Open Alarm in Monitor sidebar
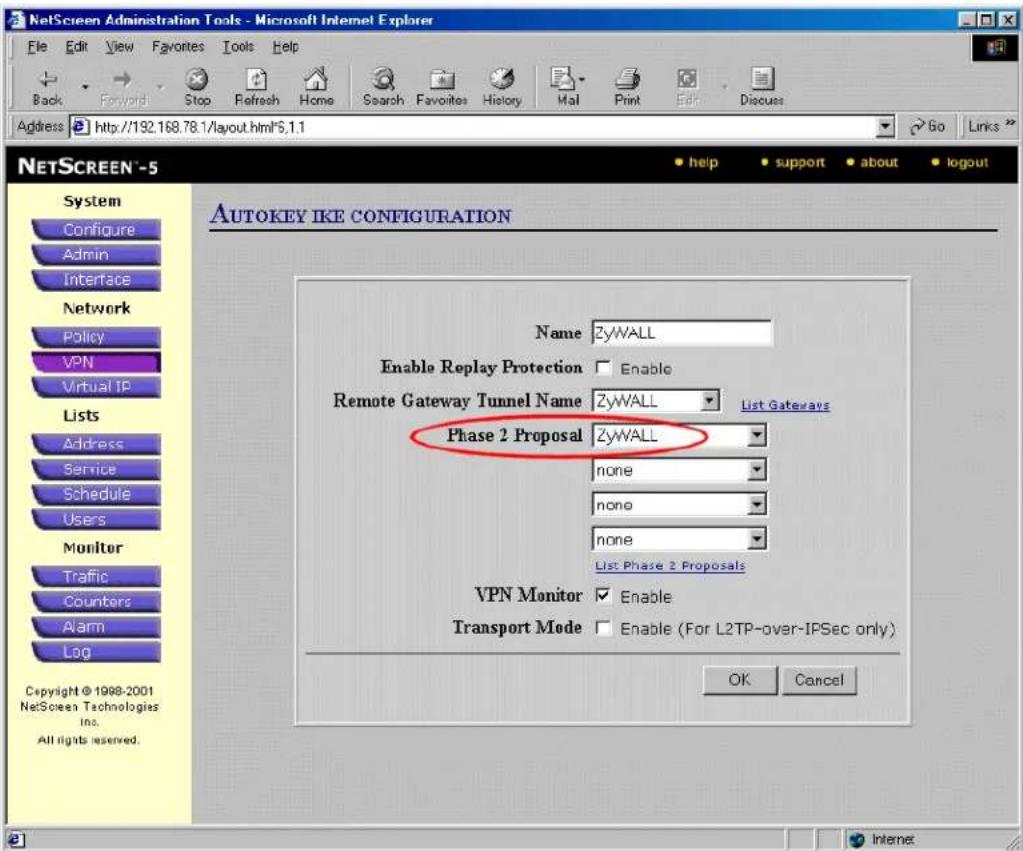This screenshot has width=1023, height=851. coord(96,627)
